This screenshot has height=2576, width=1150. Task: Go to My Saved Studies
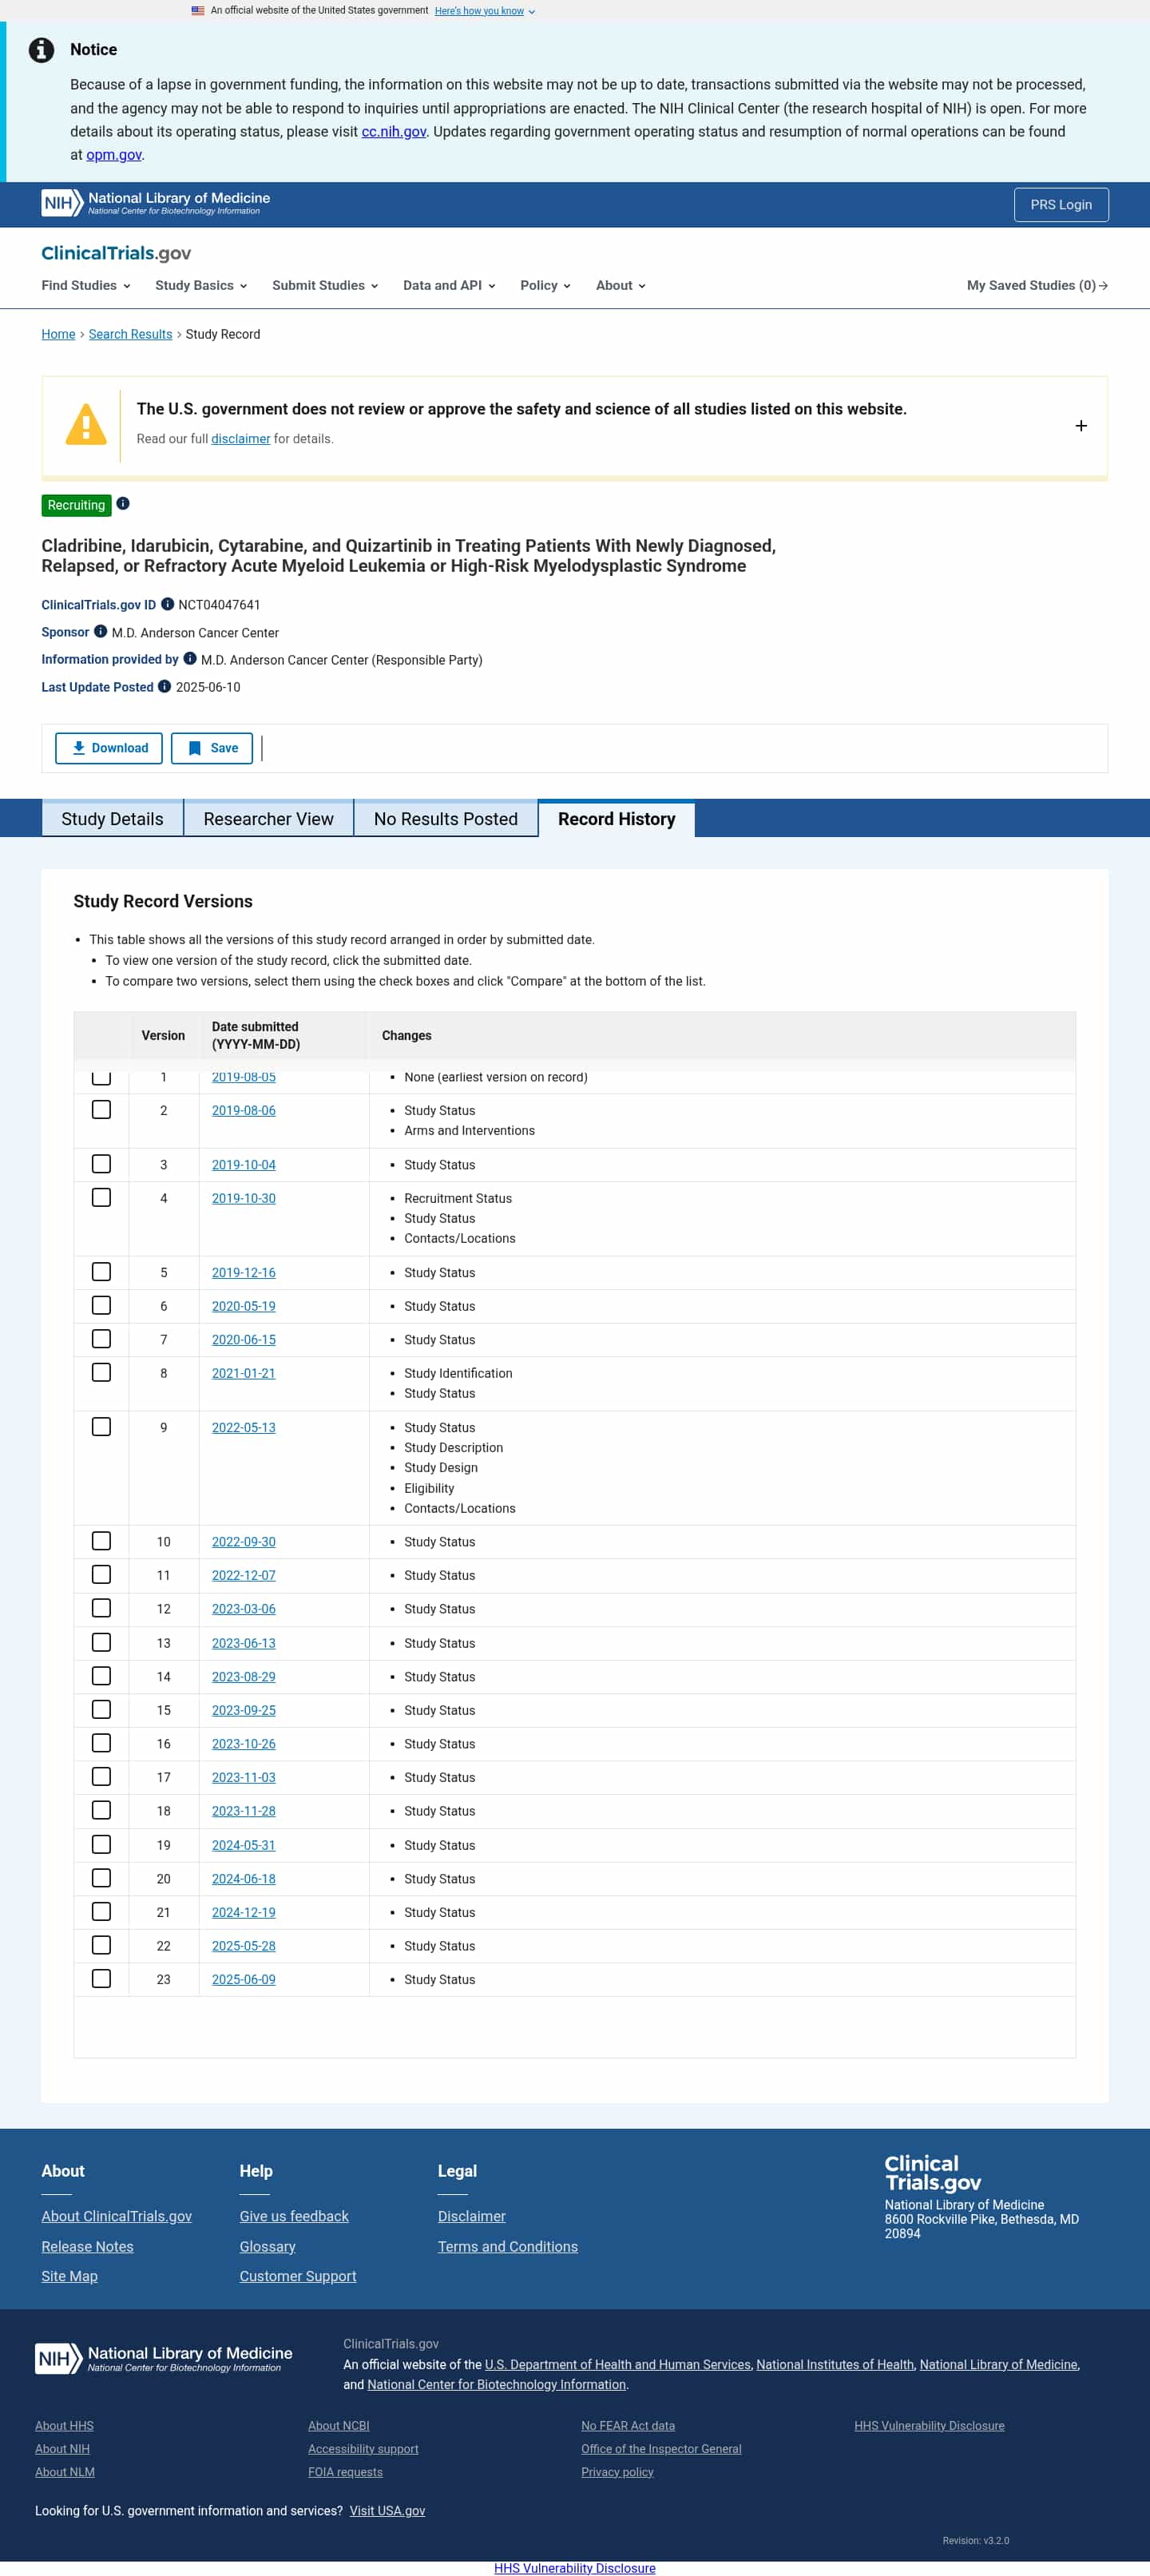1036,285
